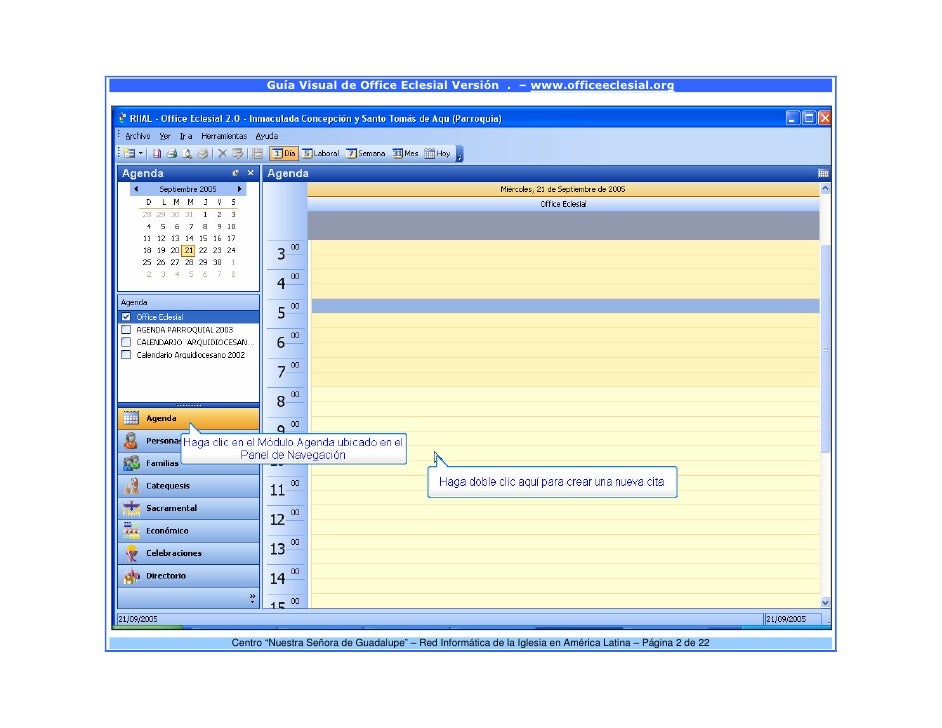Click the calendar icon in Agenda header right
Image resolution: width=942 pixels, height=728 pixels.
tap(823, 173)
